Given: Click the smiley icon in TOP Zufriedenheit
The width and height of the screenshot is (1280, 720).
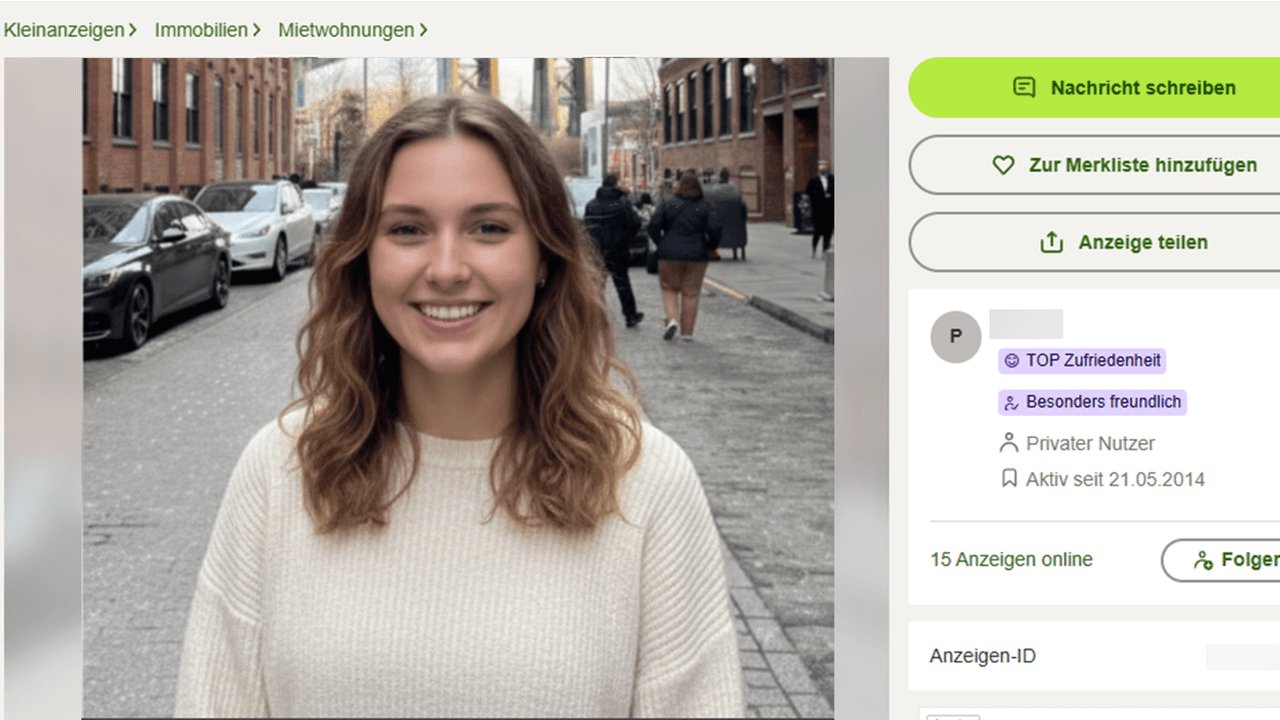Looking at the screenshot, I should pos(1012,362).
